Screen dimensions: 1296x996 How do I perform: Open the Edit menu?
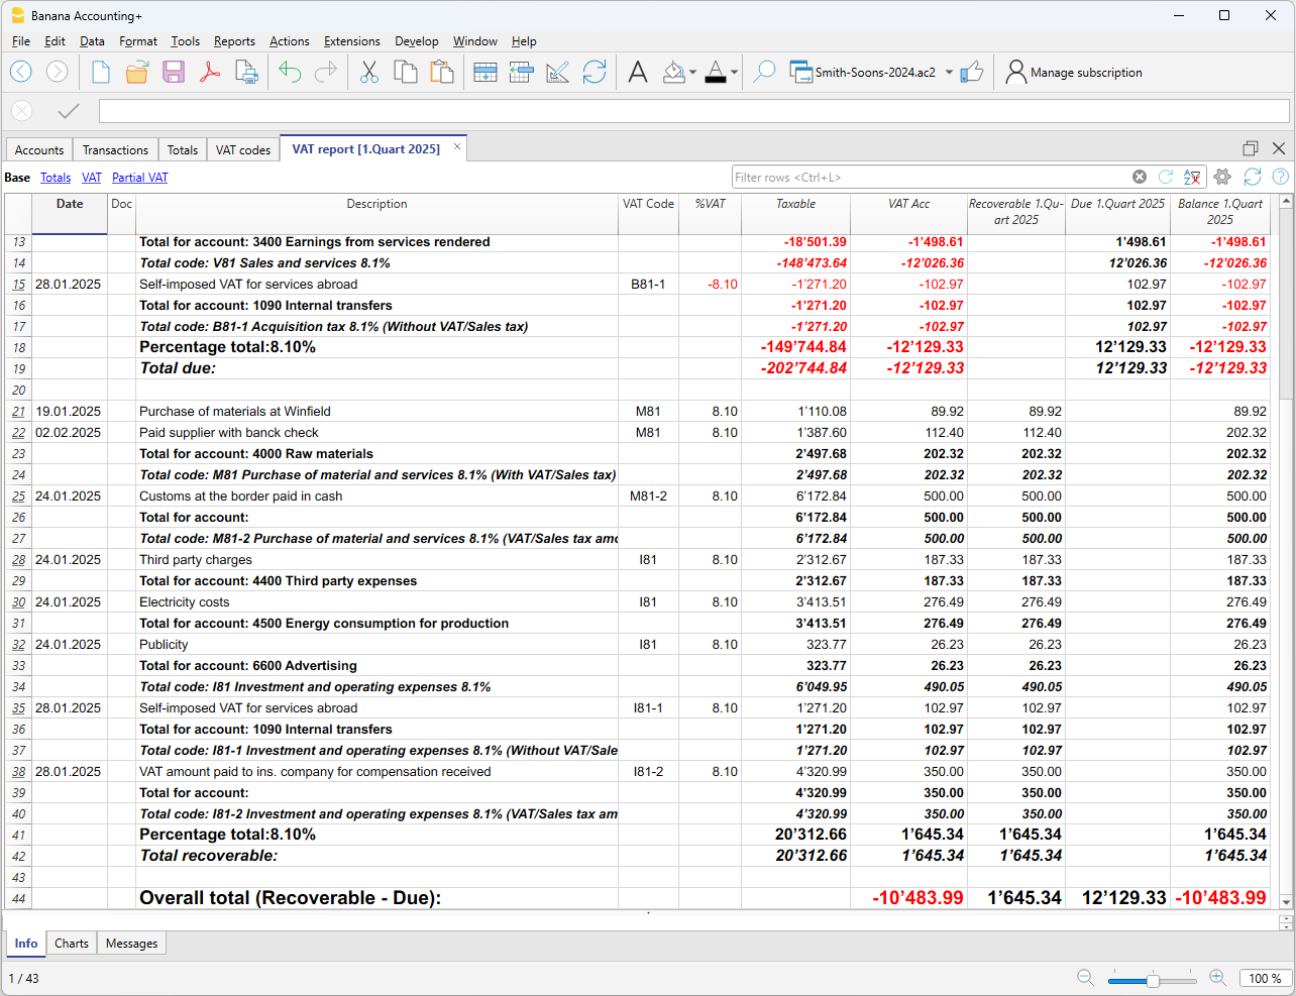(55, 41)
